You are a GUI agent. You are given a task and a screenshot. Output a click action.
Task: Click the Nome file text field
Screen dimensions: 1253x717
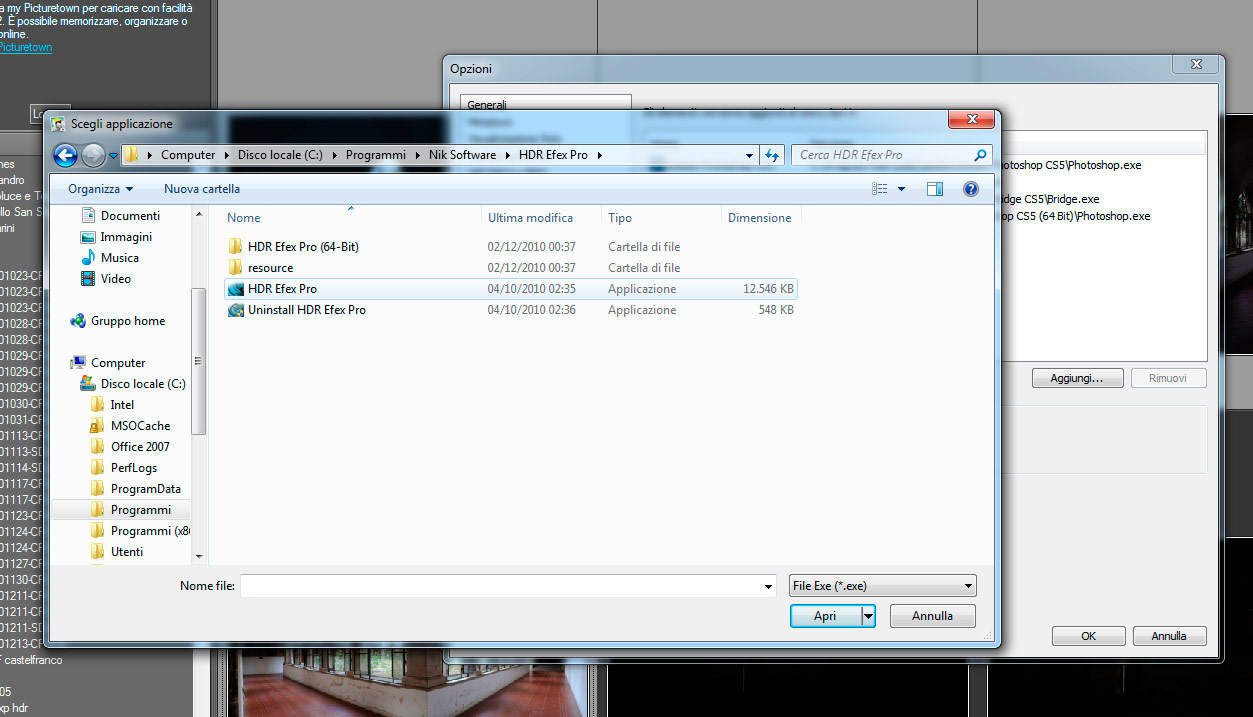click(500, 586)
